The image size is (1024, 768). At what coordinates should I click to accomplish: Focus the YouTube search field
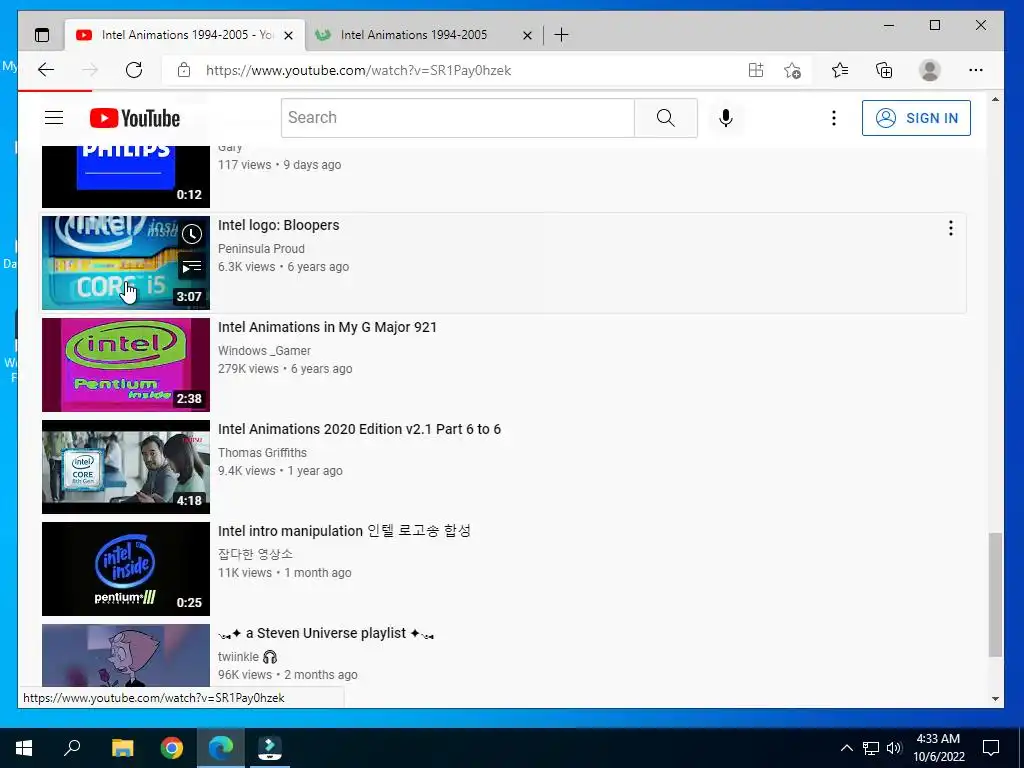(x=458, y=118)
